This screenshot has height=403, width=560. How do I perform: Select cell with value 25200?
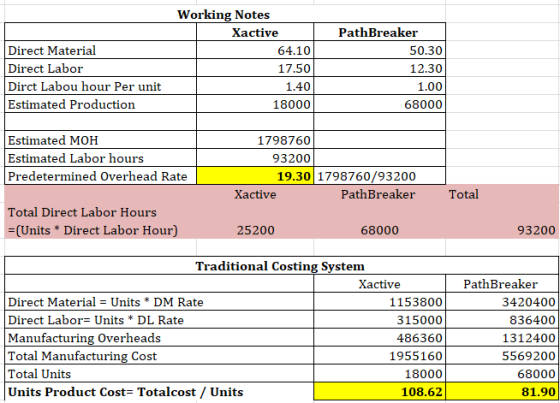[x=256, y=230]
